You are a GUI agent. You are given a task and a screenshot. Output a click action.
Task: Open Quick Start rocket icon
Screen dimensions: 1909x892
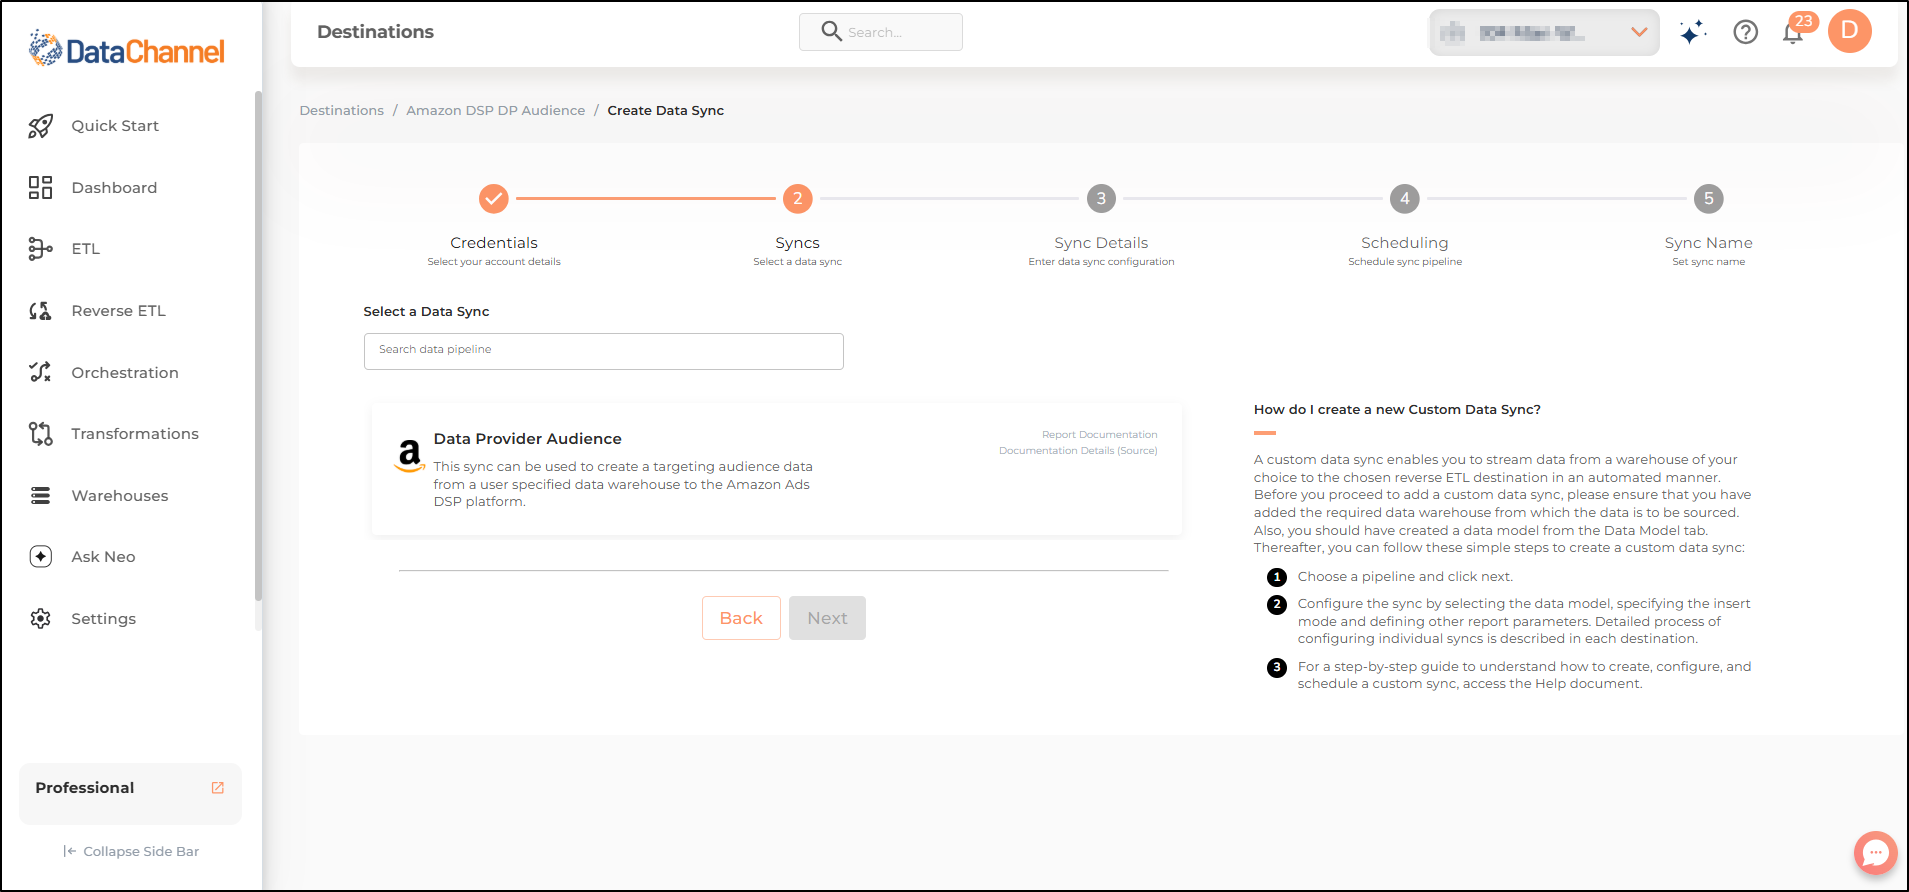click(40, 126)
